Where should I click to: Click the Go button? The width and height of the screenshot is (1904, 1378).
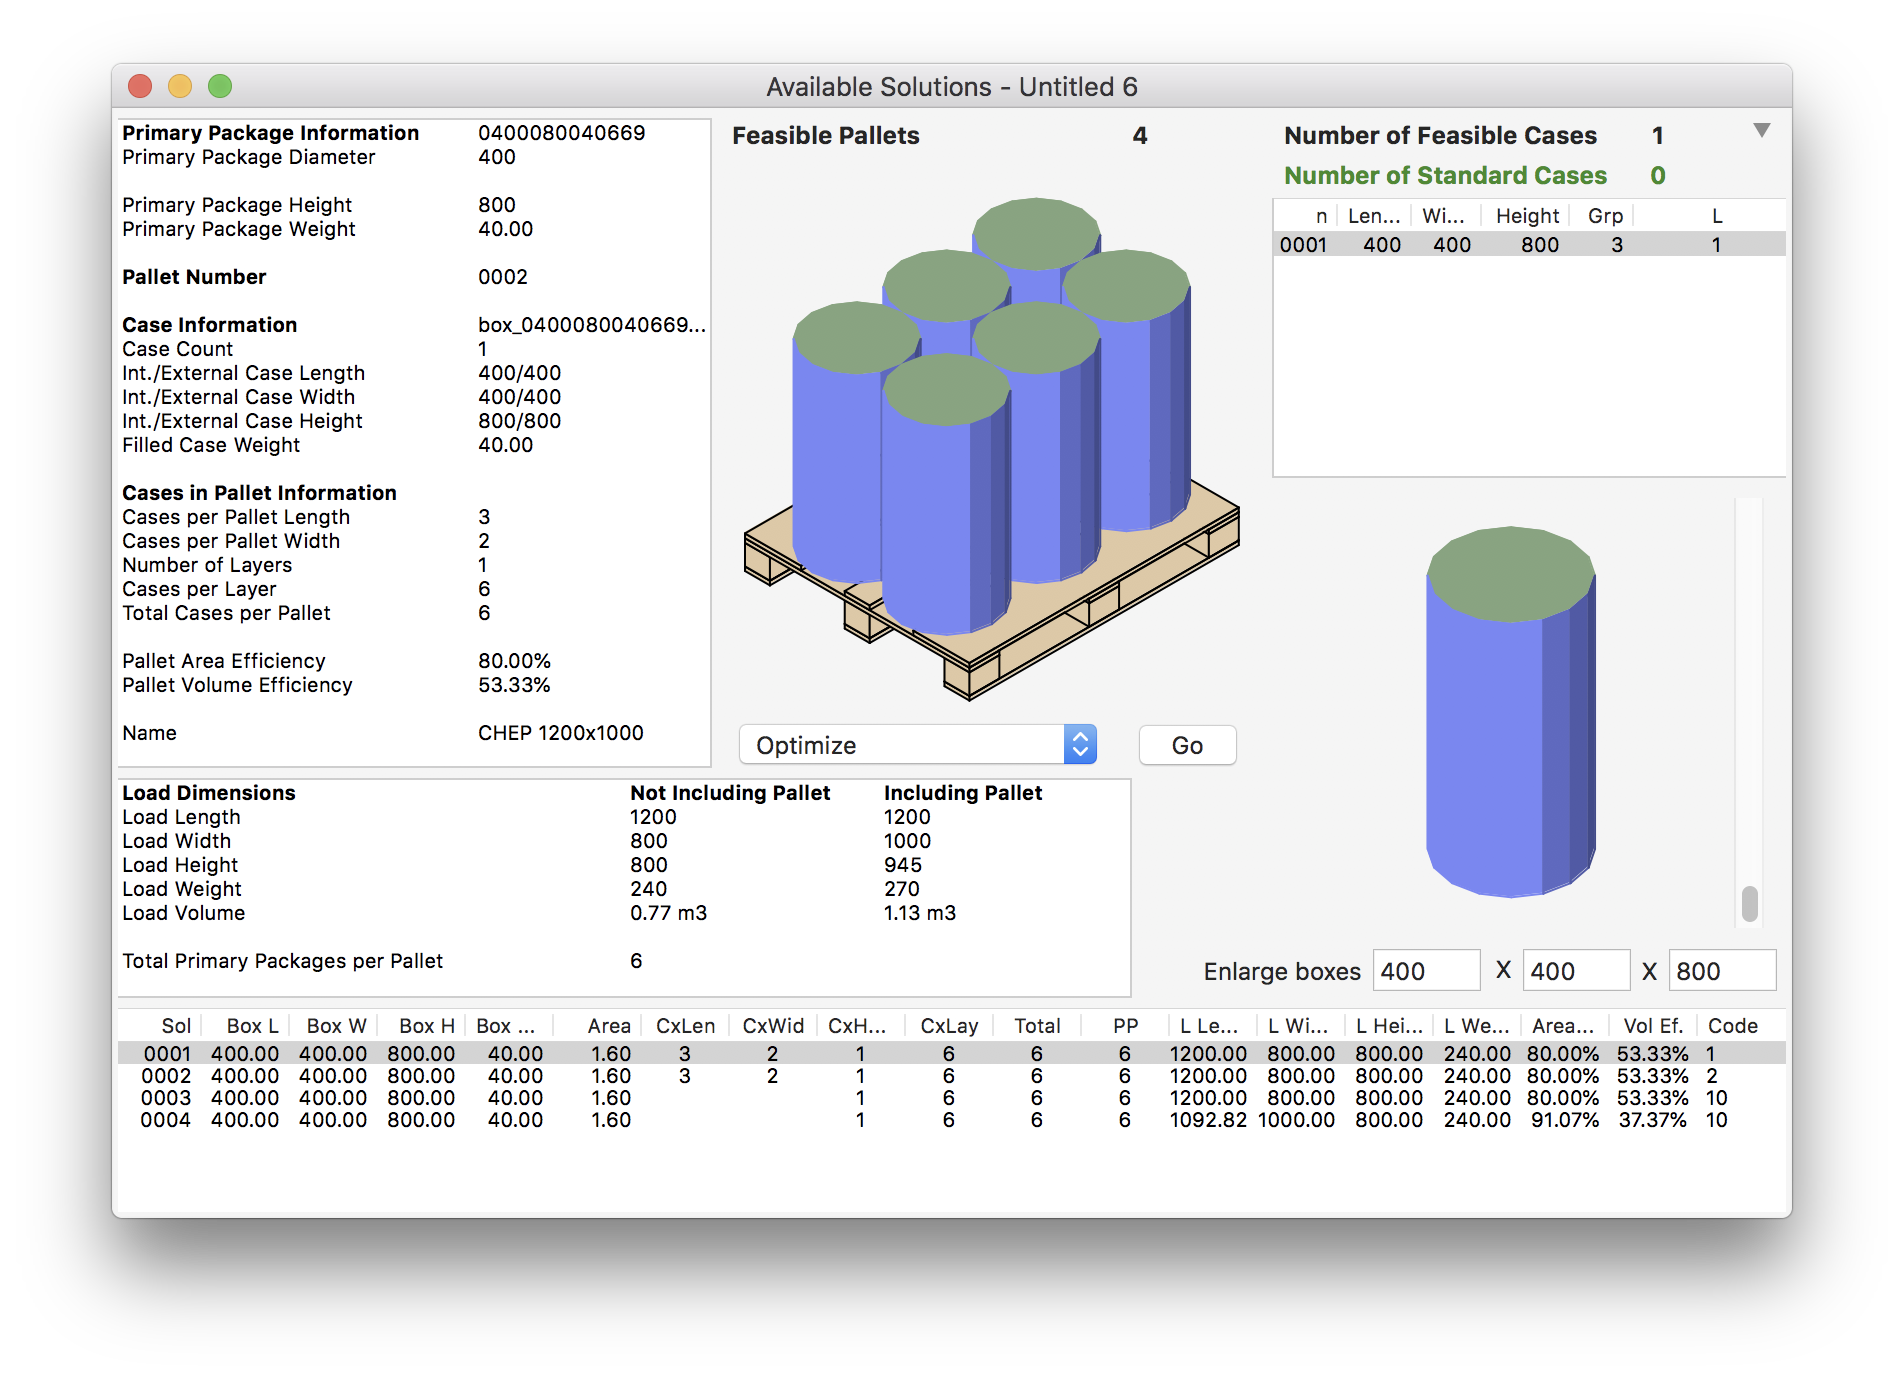1187,745
